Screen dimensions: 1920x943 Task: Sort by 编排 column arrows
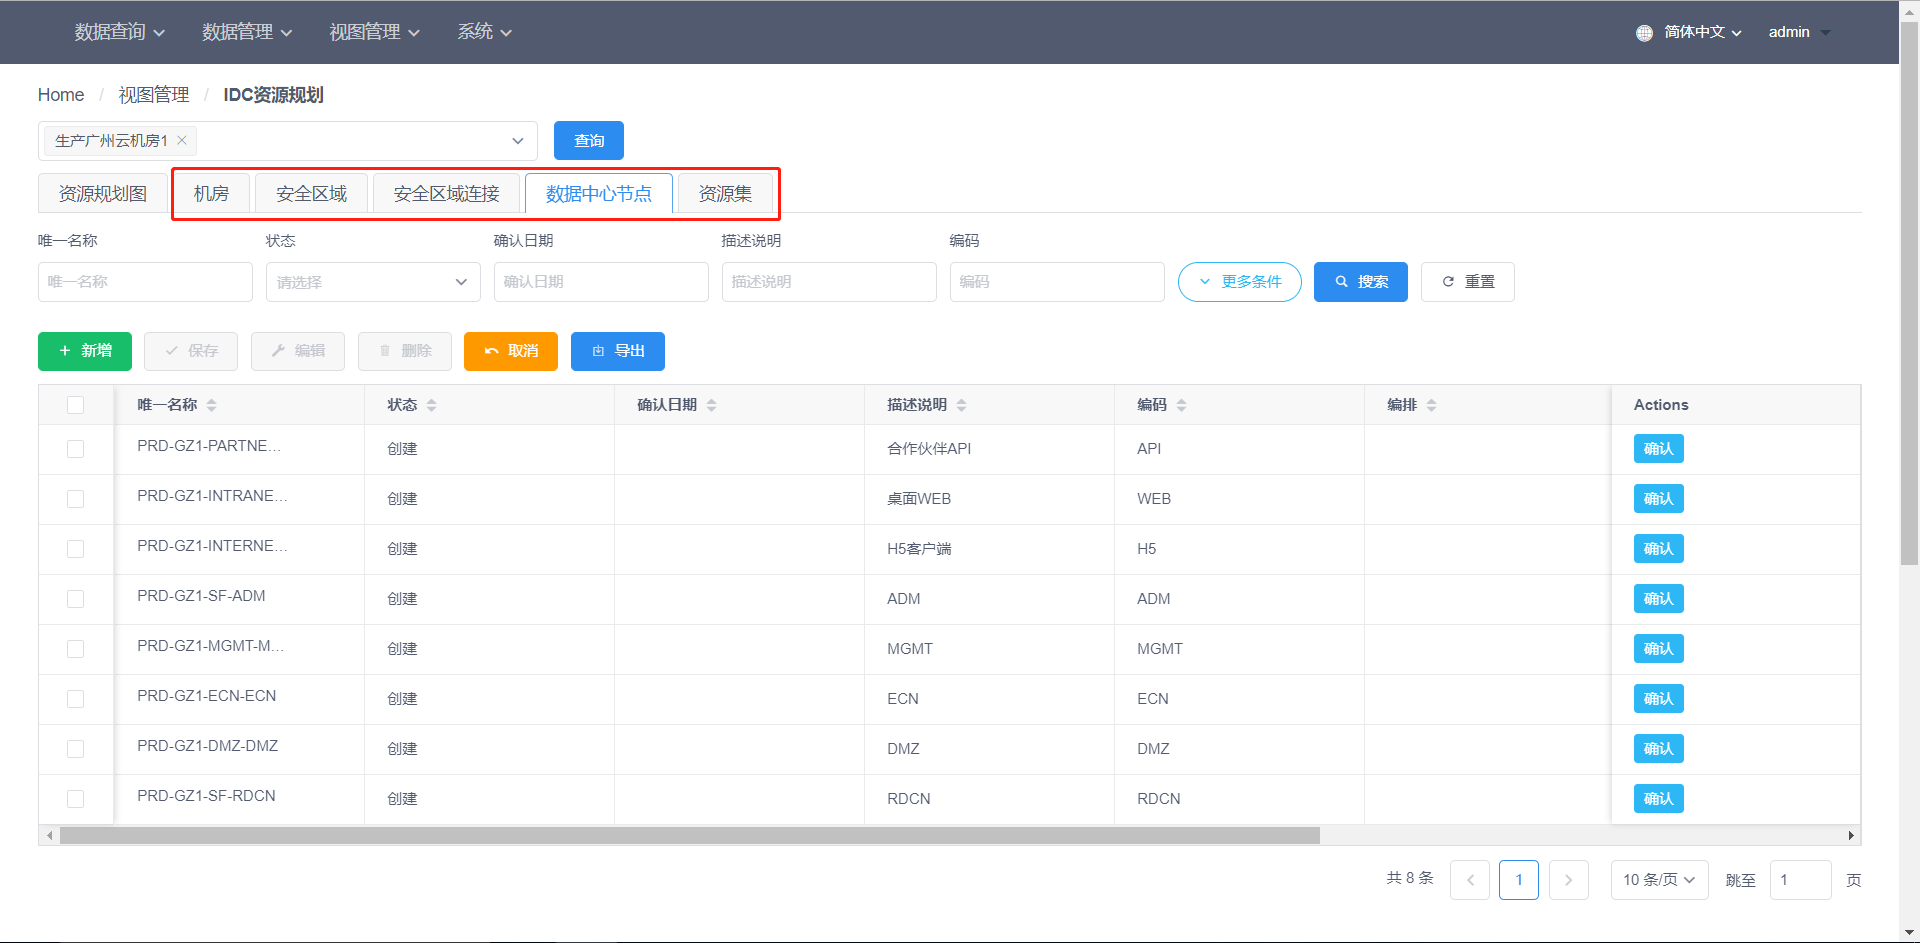pos(1431,405)
